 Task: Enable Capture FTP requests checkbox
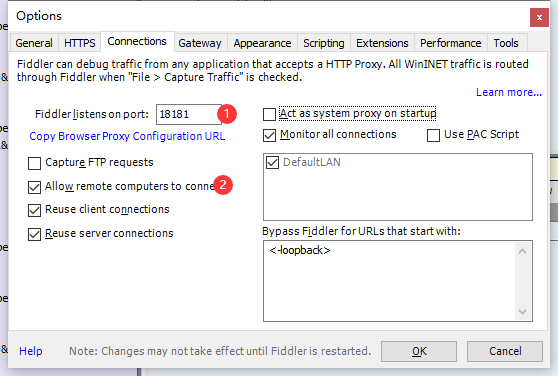tap(35, 163)
